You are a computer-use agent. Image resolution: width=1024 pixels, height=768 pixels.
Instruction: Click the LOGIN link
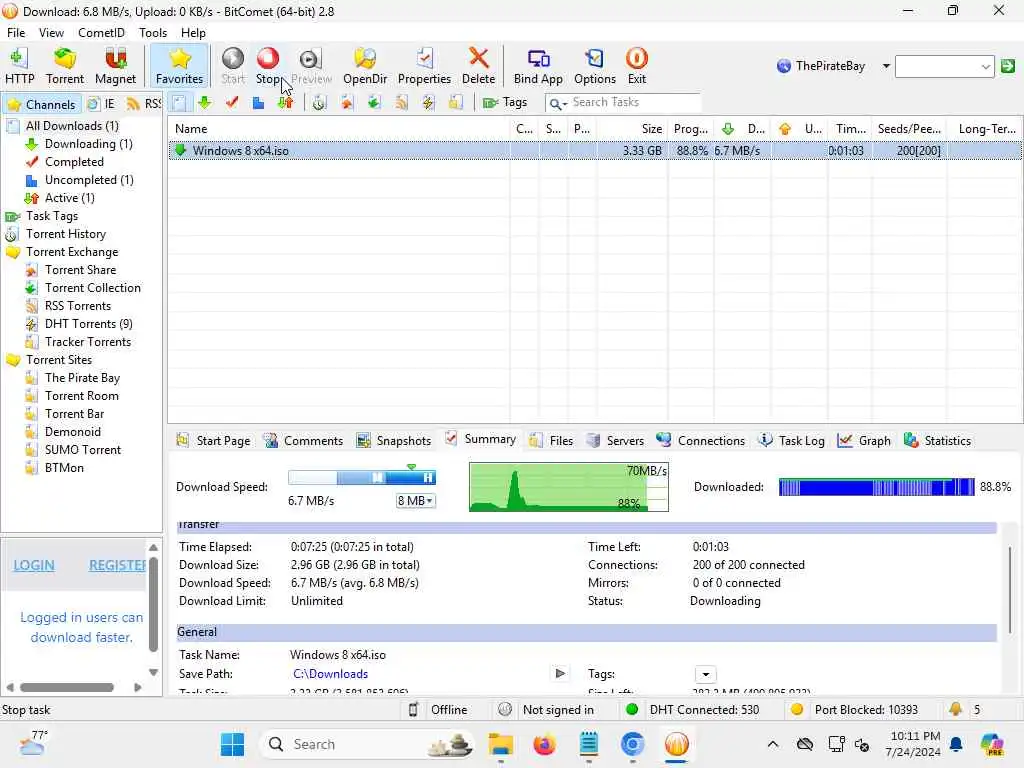click(x=34, y=566)
